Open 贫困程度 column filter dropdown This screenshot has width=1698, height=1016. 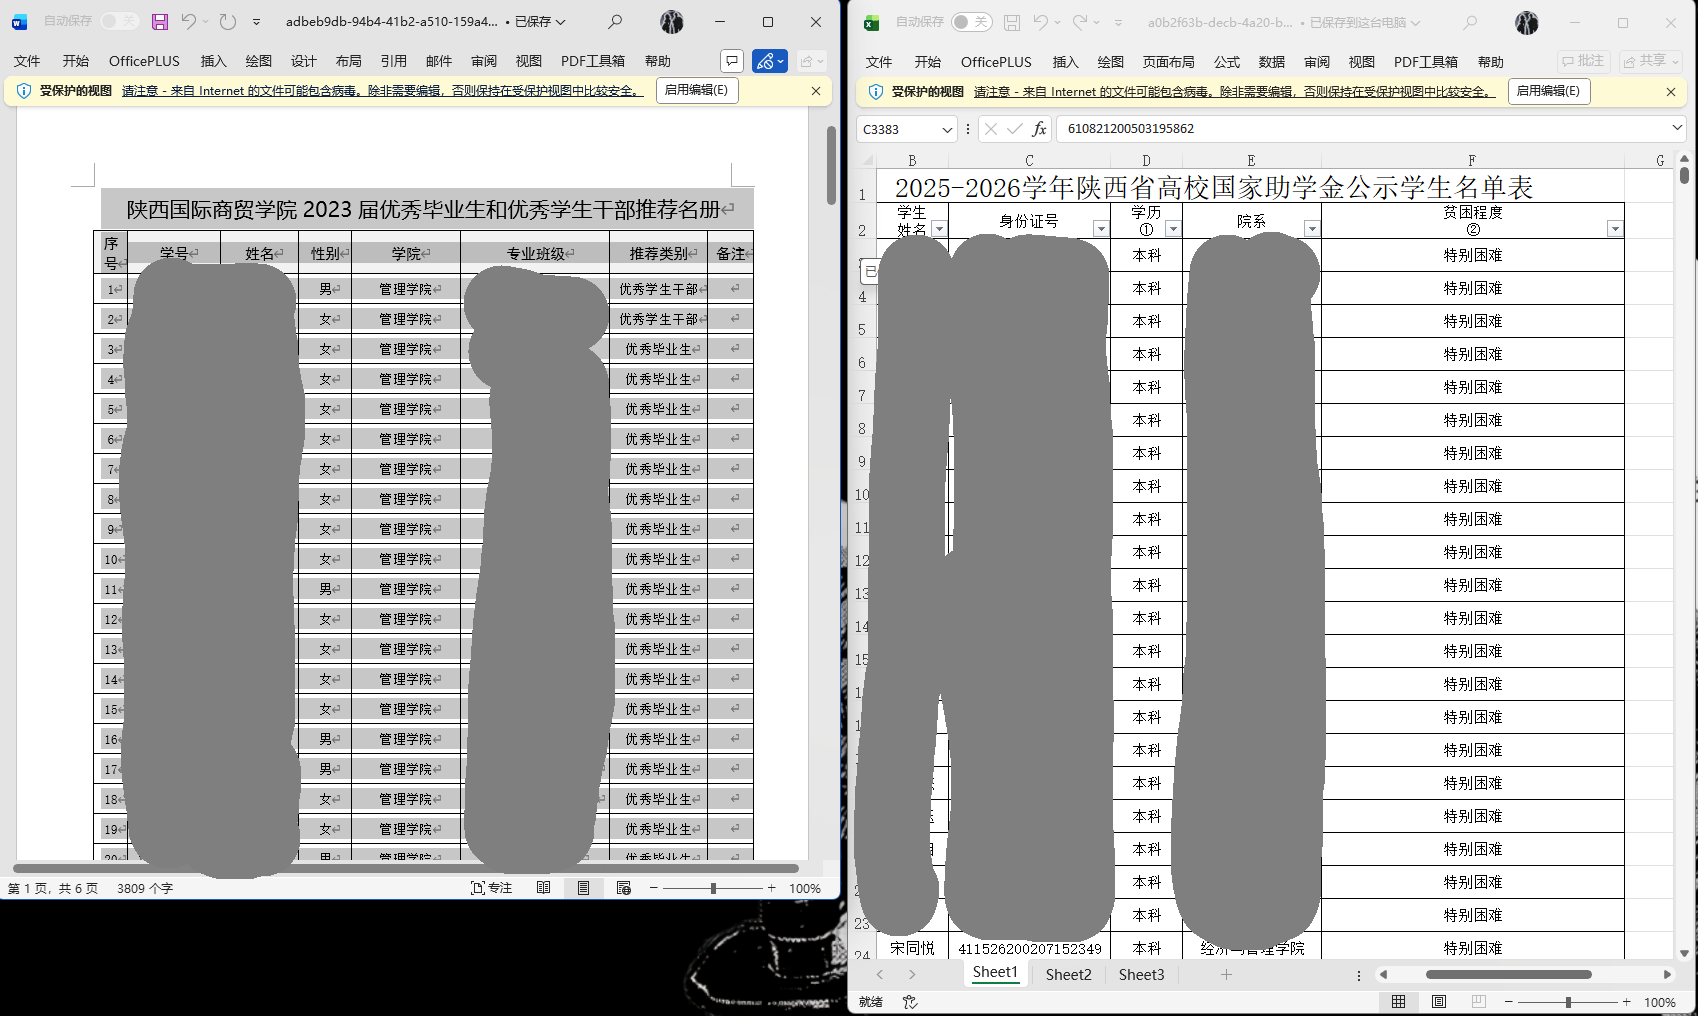[x=1614, y=229]
